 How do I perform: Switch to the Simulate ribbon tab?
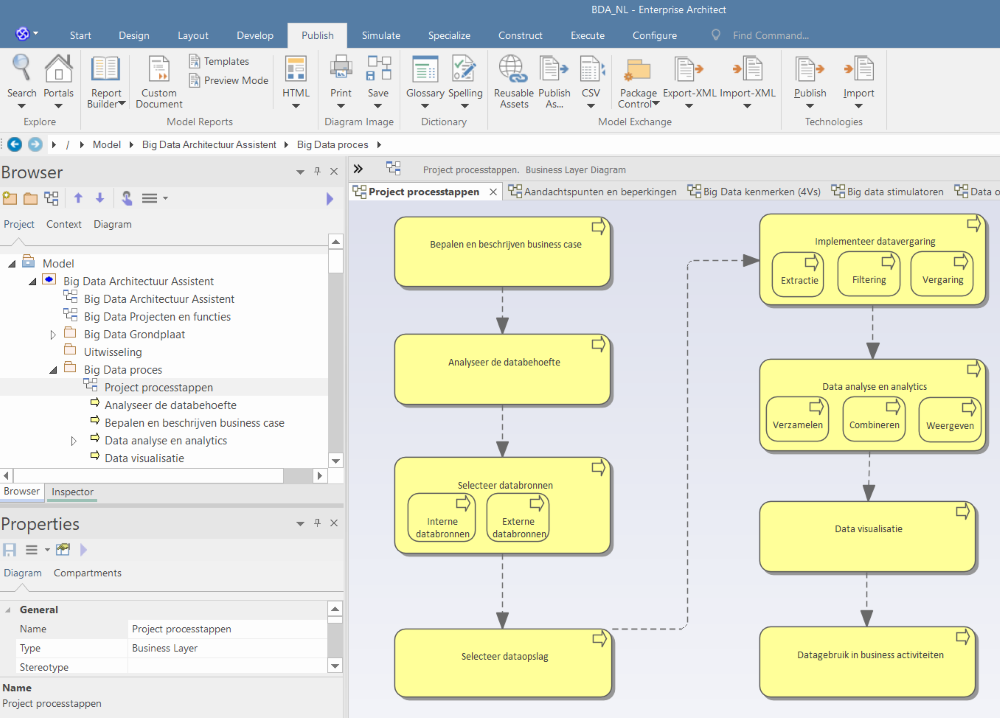[381, 35]
